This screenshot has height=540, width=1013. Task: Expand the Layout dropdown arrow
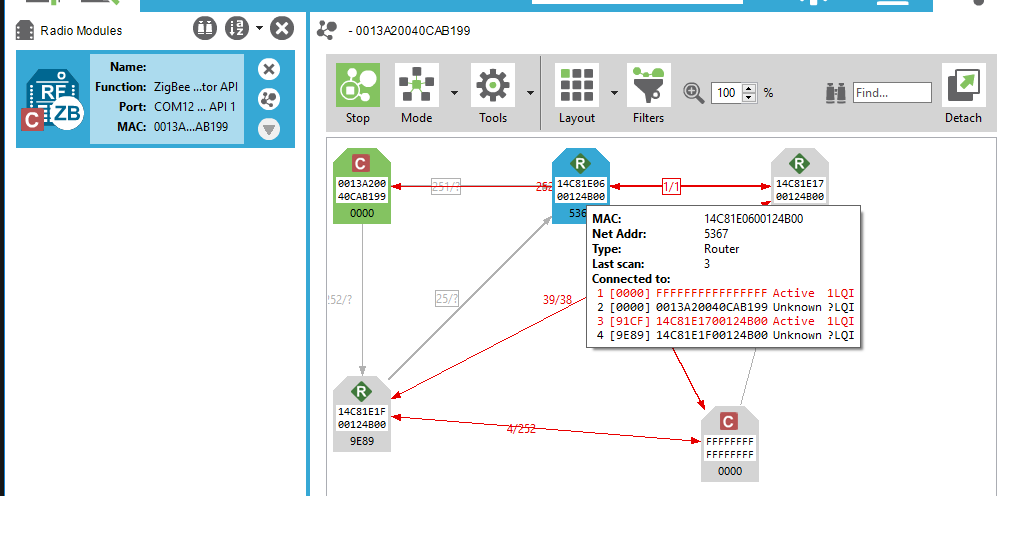(x=614, y=93)
